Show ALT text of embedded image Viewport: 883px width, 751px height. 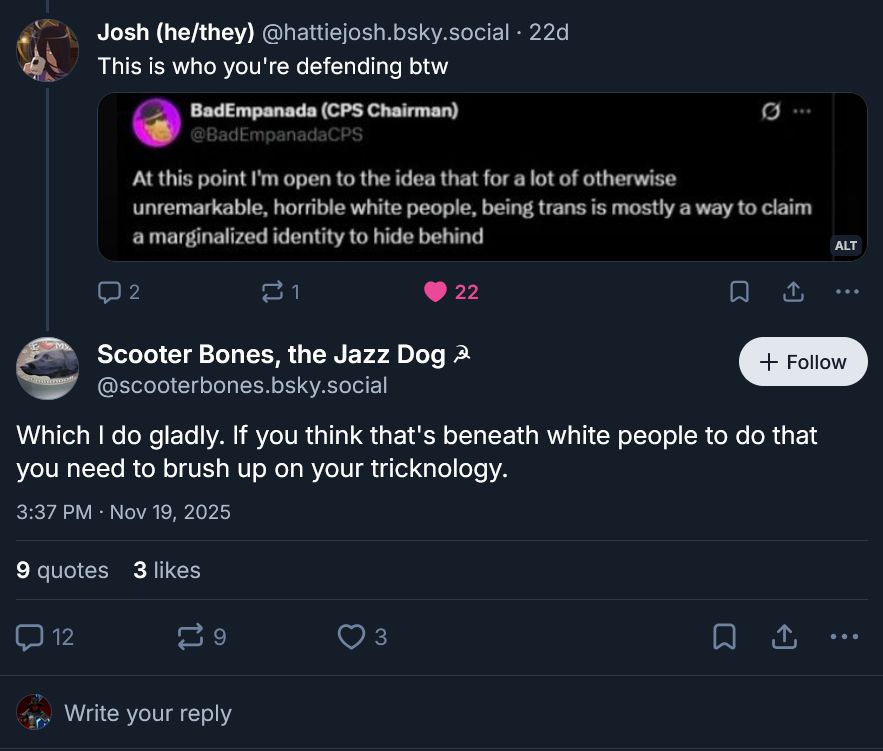point(846,245)
